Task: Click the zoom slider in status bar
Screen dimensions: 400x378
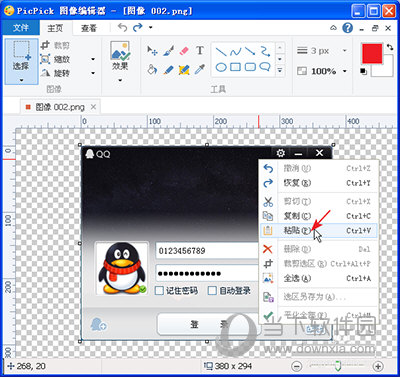Action: pyautogui.click(x=337, y=366)
